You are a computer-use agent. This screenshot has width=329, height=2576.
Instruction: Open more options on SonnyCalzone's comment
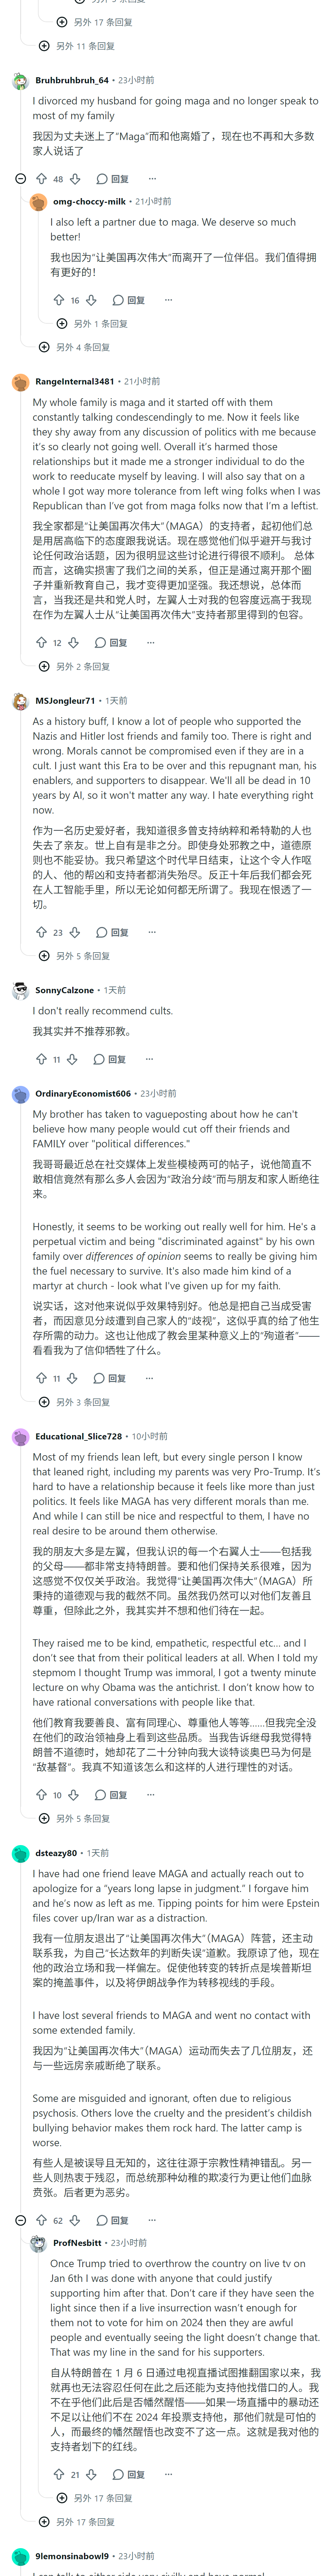149,1059
